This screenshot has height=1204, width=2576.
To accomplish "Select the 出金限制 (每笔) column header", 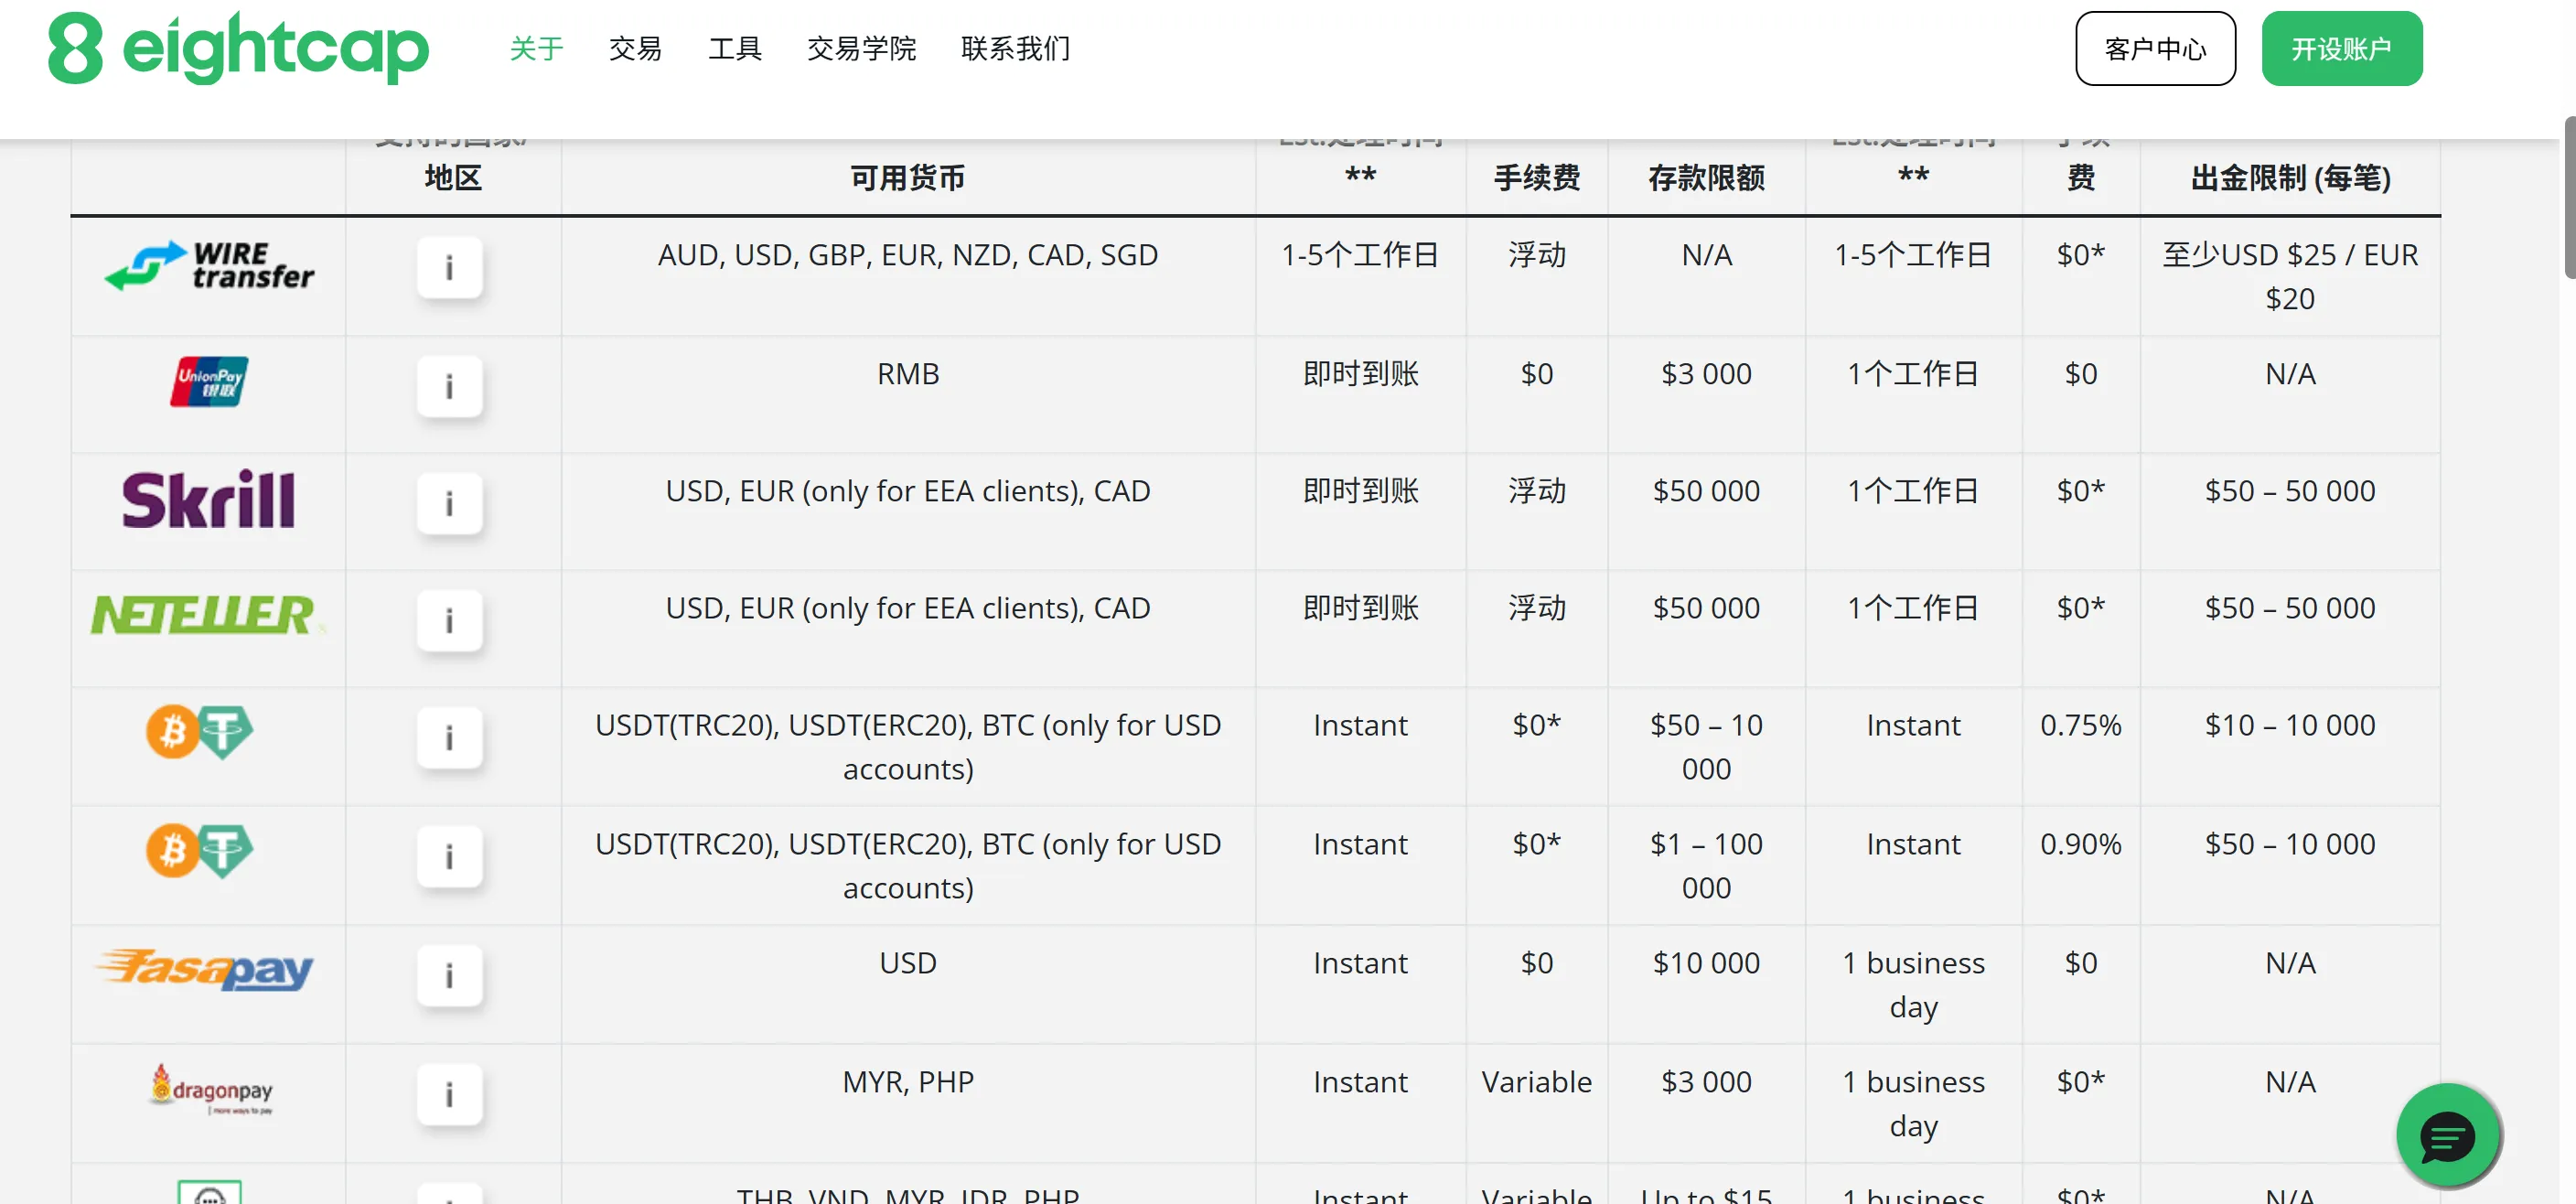I will 2290,178.
